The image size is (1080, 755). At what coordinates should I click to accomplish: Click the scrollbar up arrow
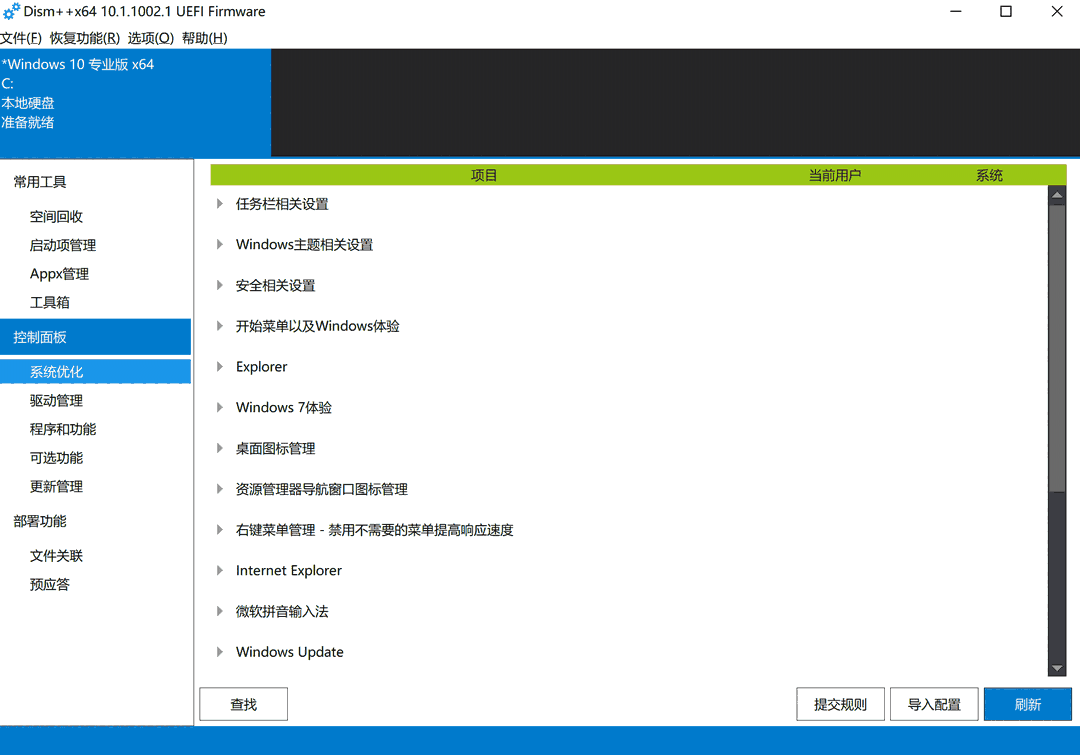[1057, 195]
